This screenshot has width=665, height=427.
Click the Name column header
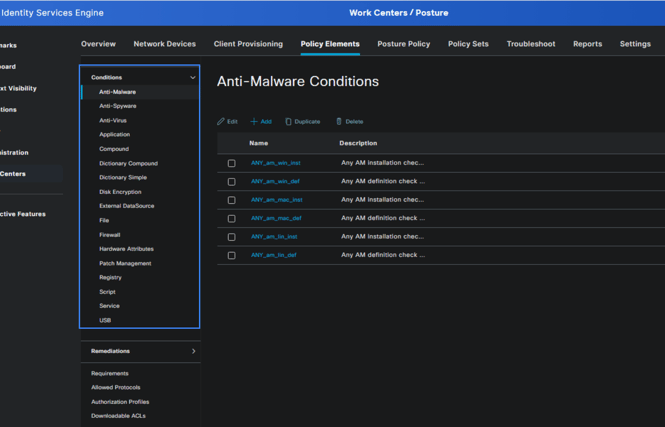(259, 143)
